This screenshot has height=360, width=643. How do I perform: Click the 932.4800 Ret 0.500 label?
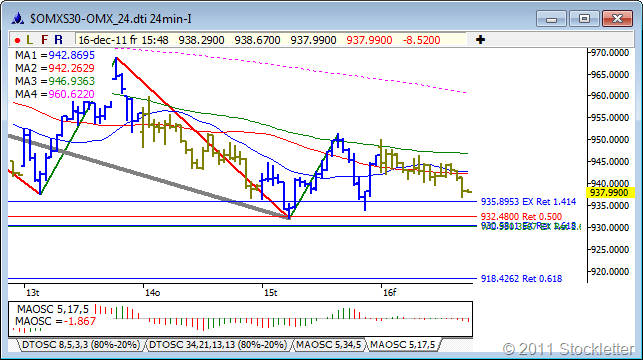point(521,216)
